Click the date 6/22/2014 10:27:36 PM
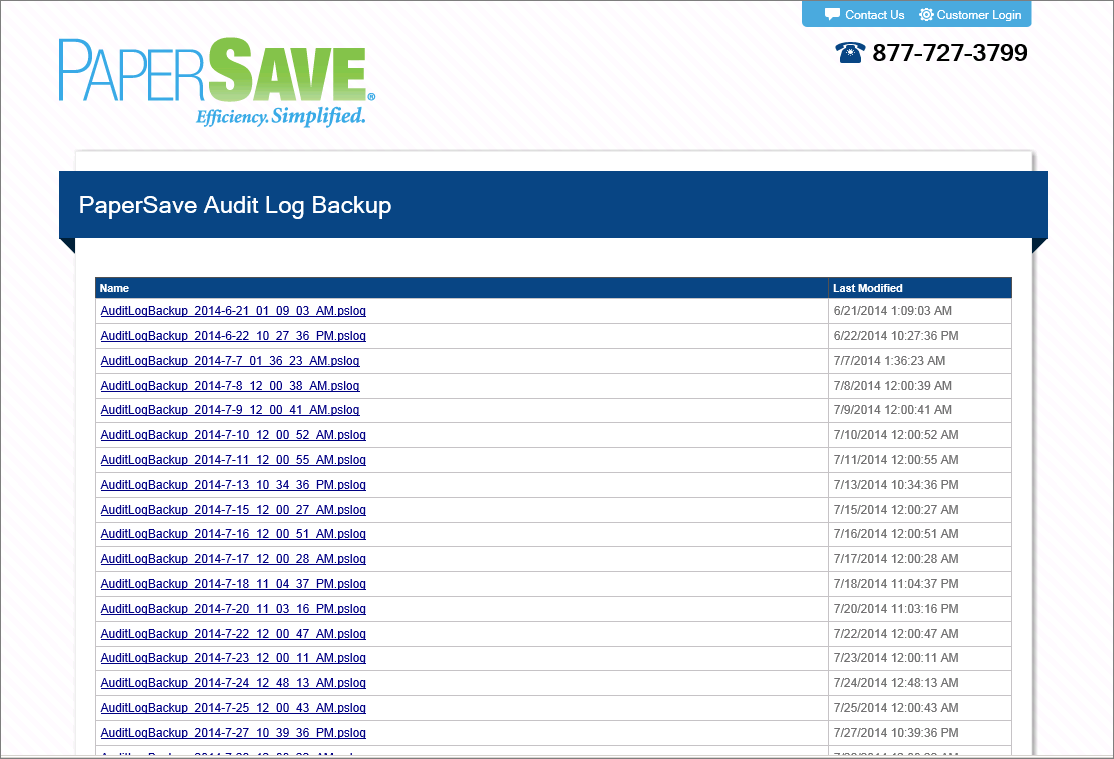The image size is (1114, 759). click(896, 335)
